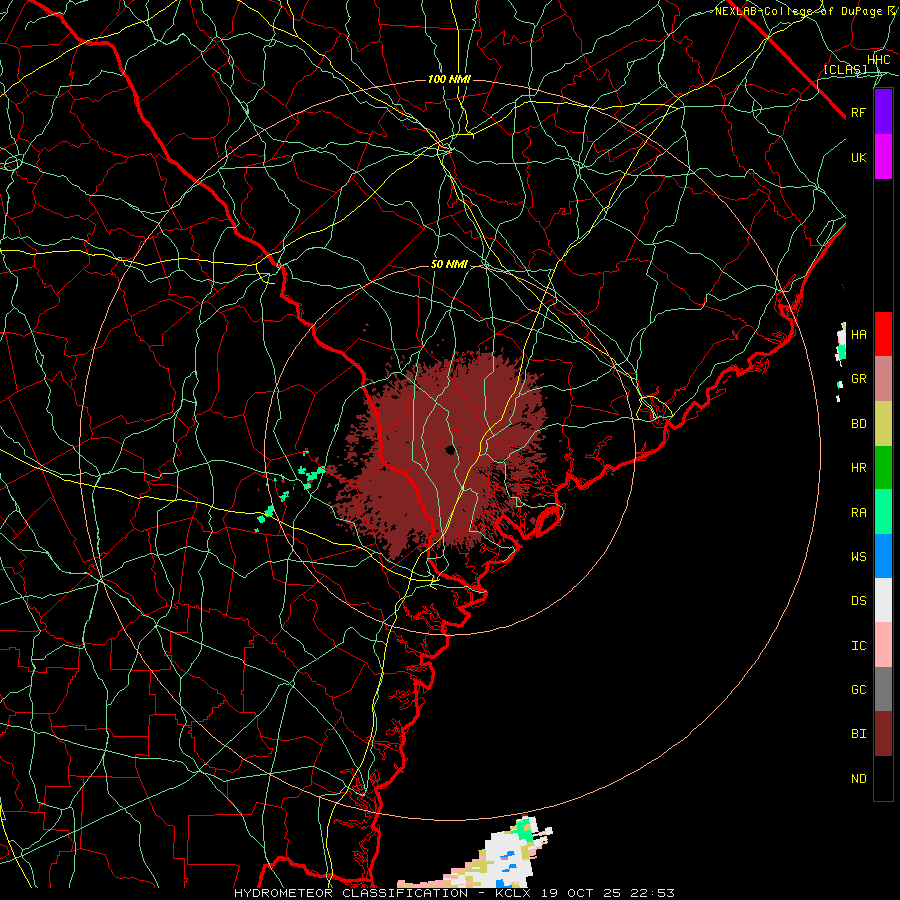This screenshot has width=900, height=900.
Task: Click the "GR" legend label
Action: pos(858,379)
